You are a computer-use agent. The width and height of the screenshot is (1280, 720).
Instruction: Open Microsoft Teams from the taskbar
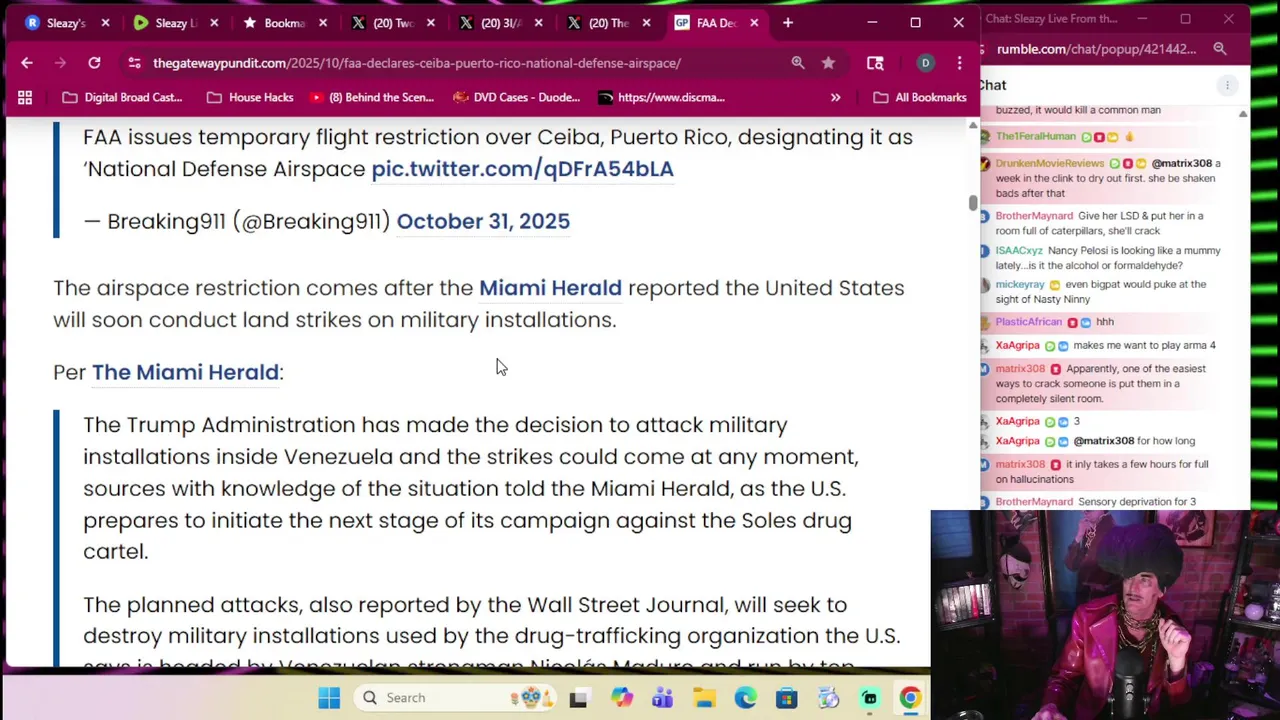pos(662,698)
